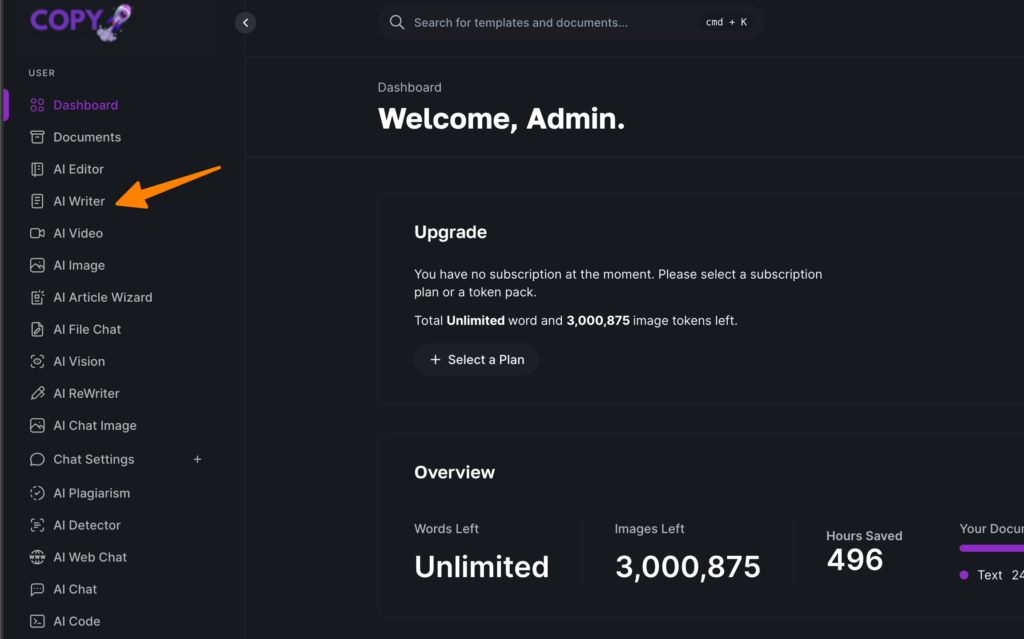Select AI File Chat menu item
The height and width of the screenshot is (639, 1024).
[87, 329]
